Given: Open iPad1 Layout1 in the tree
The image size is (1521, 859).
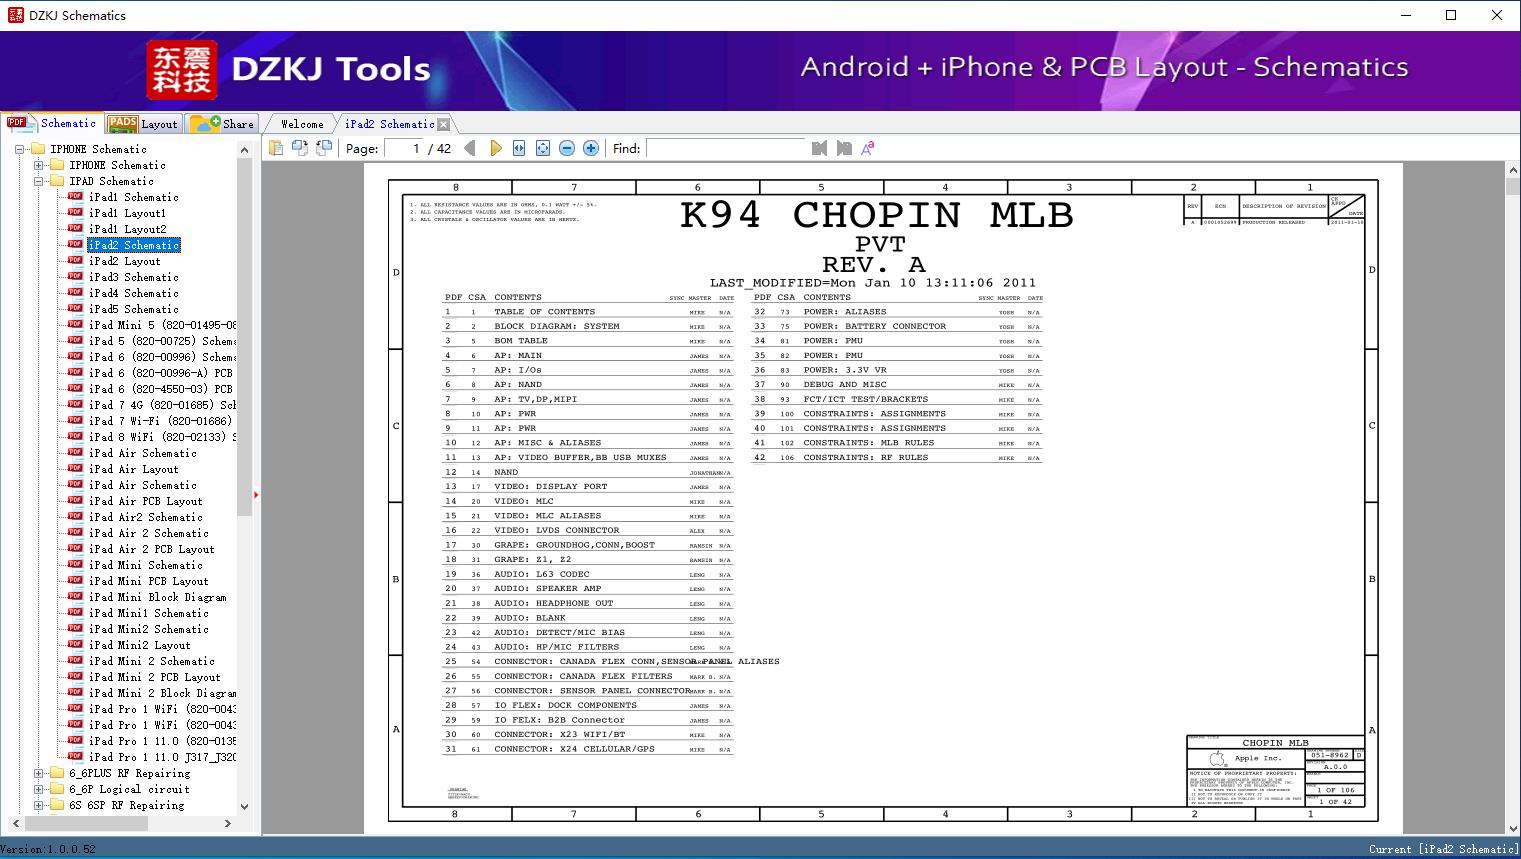Looking at the screenshot, I should pos(127,213).
